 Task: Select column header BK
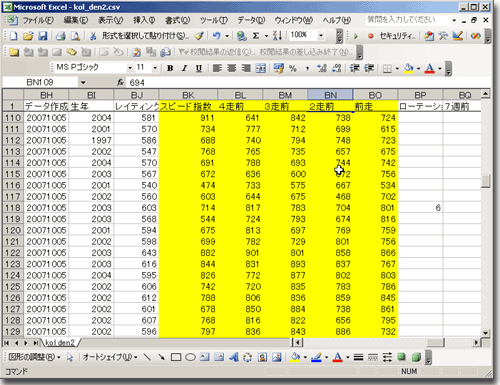point(188,95)
